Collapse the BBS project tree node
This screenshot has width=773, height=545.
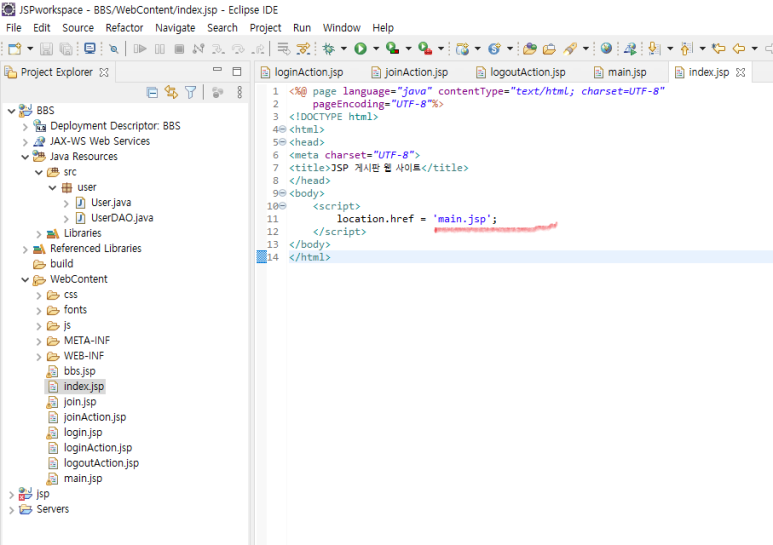click(x=11, y=111)
